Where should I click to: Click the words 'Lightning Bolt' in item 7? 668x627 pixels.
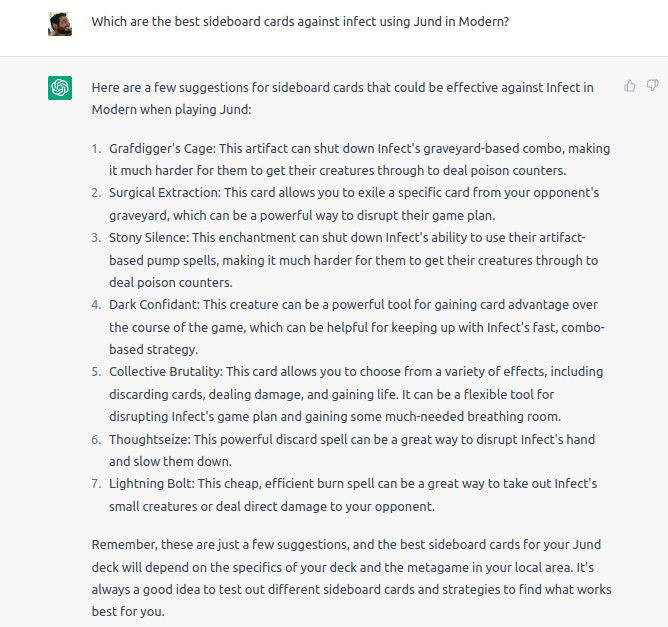[x=151, y=484]
